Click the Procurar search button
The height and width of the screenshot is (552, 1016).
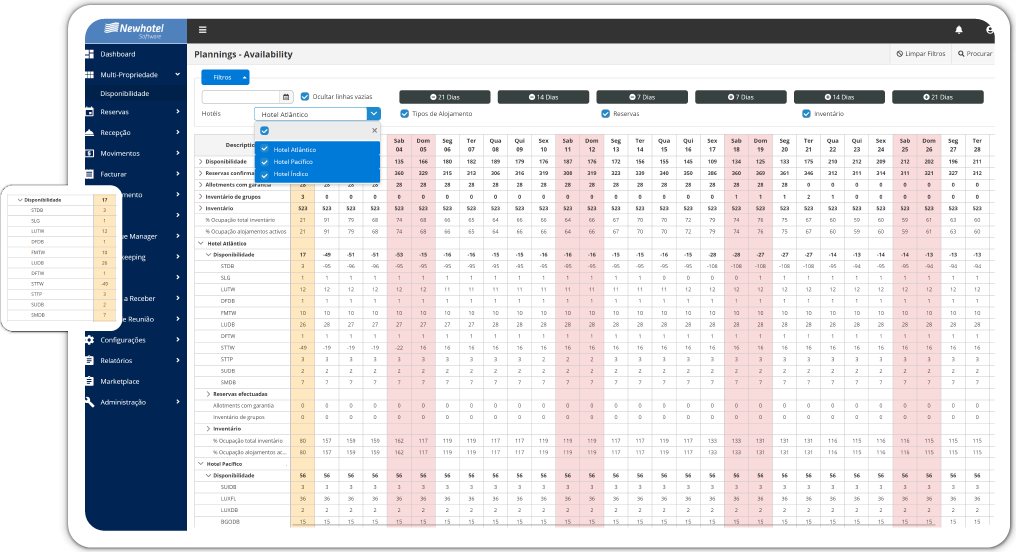click(975, 54)
